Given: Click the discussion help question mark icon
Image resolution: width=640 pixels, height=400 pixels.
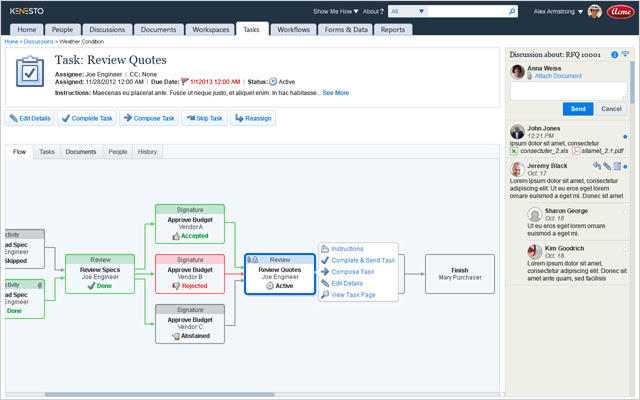Looking at the screenshot, I should tap(614, 54).
